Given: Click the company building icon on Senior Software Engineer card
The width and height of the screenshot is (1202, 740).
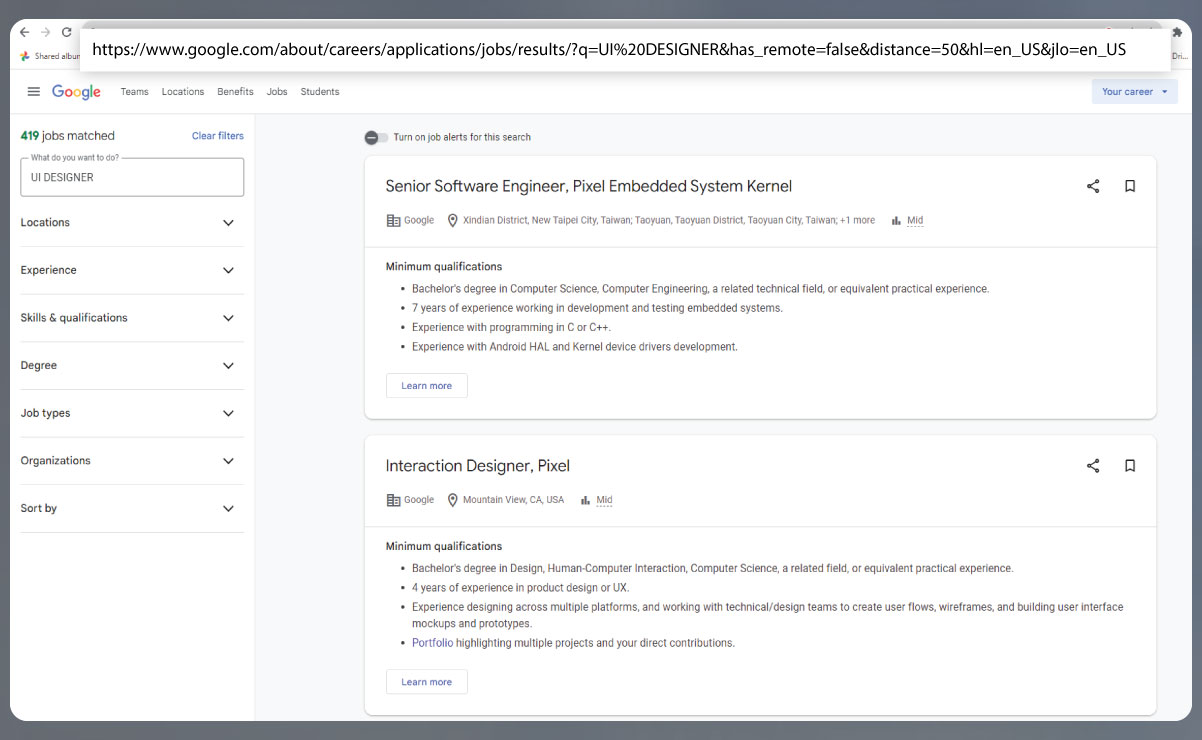Looking at the screenshot, I should pyautogui.click(x=393, y=220).
